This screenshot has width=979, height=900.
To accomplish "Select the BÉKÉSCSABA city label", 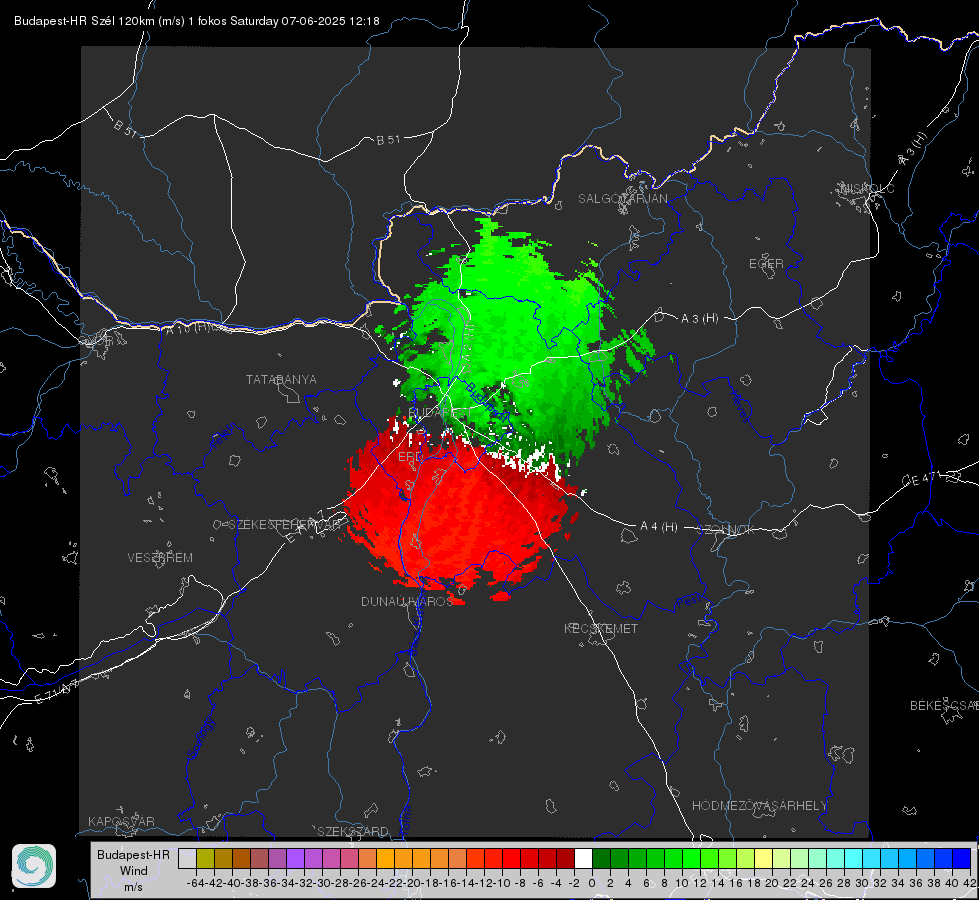I will pos(944,706).
